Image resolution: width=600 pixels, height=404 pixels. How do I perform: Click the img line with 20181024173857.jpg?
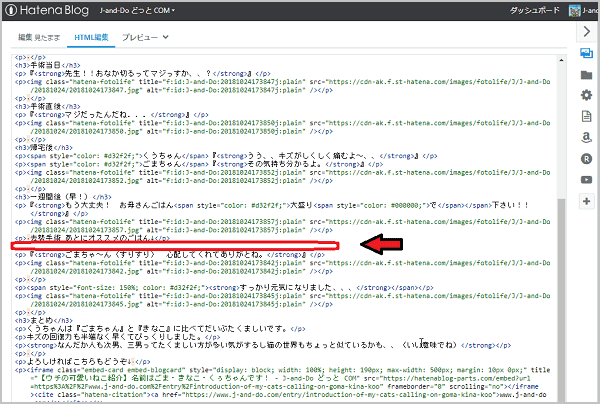tap(282, 226)
